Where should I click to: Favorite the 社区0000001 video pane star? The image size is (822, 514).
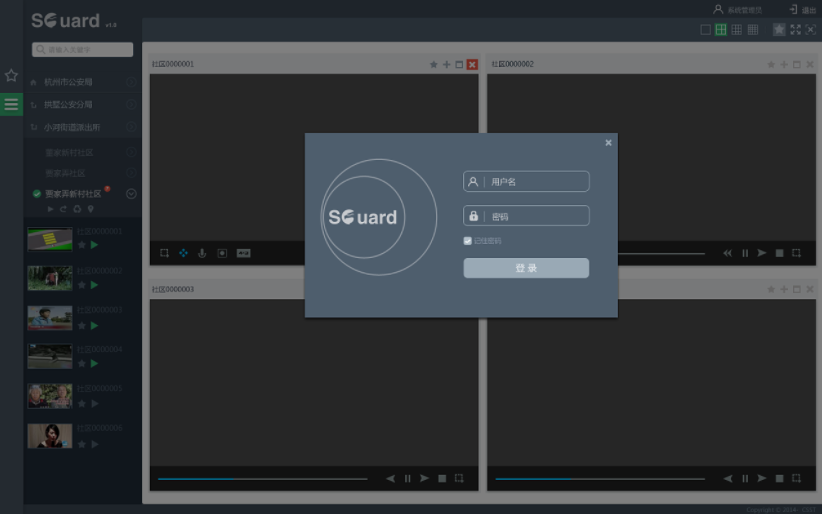[434, 64]
